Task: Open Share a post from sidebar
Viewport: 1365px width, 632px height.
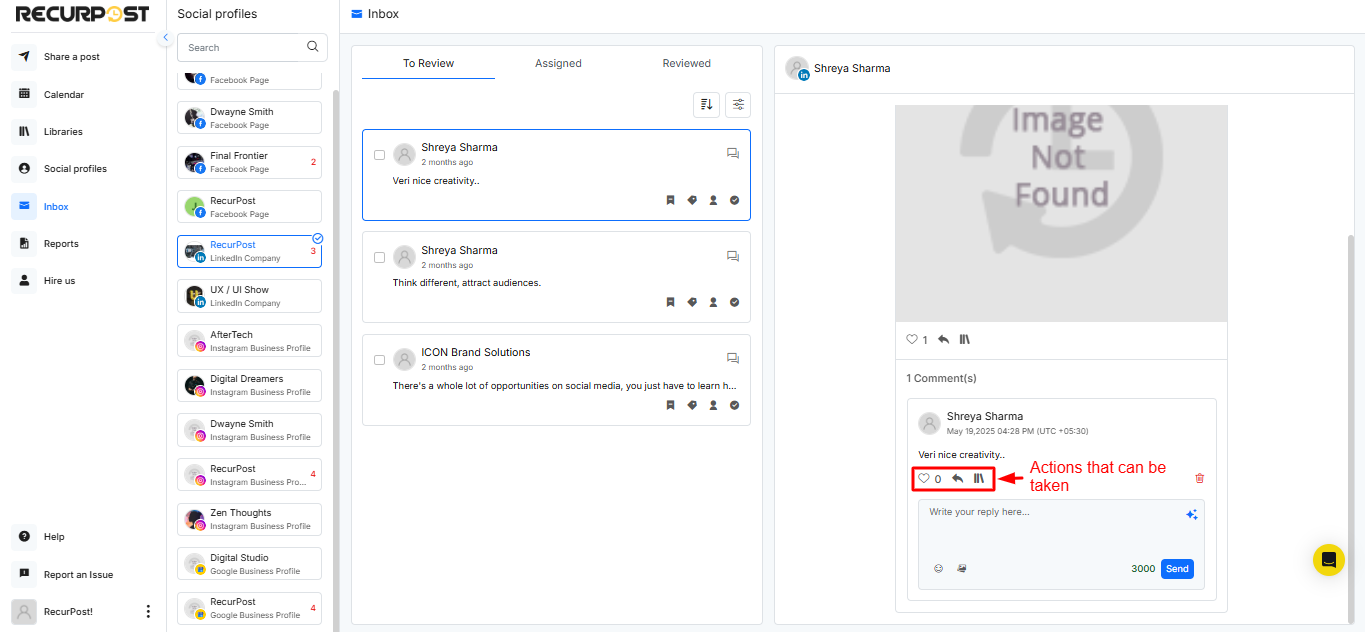Action: [71, 57]
